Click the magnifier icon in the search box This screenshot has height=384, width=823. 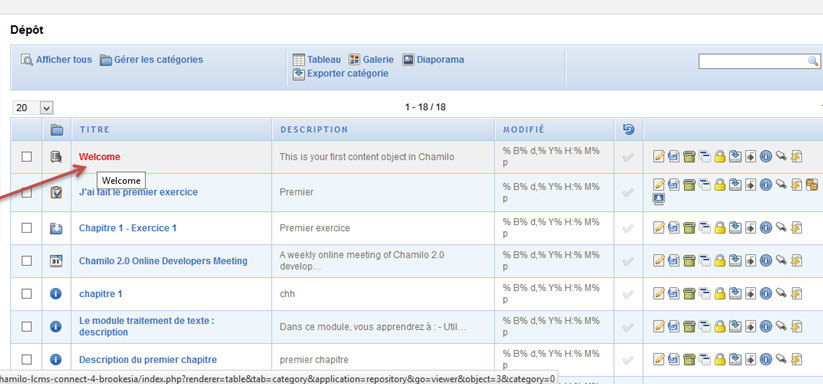click(x=813, y=61)
